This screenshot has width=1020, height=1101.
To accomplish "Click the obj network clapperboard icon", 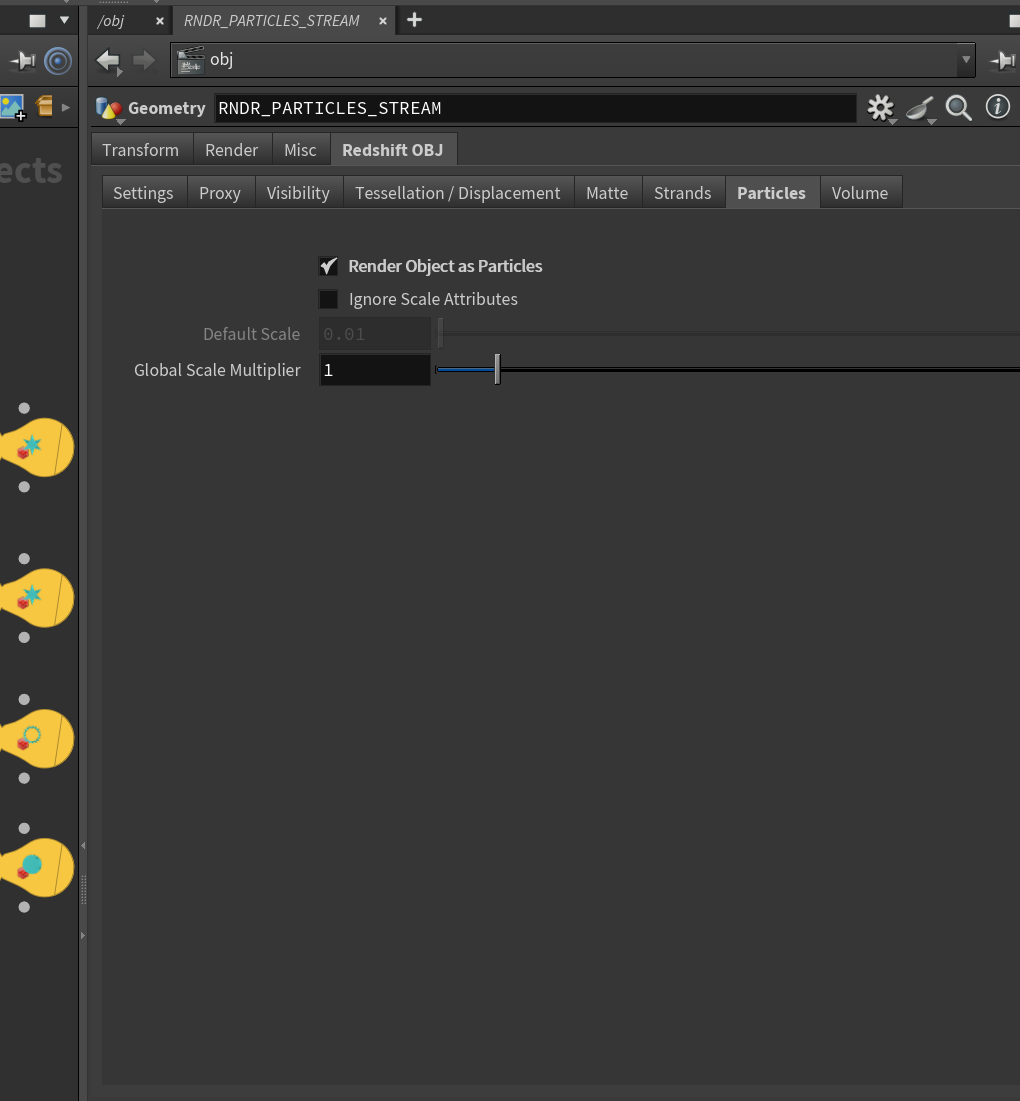I will click(190, 60).
